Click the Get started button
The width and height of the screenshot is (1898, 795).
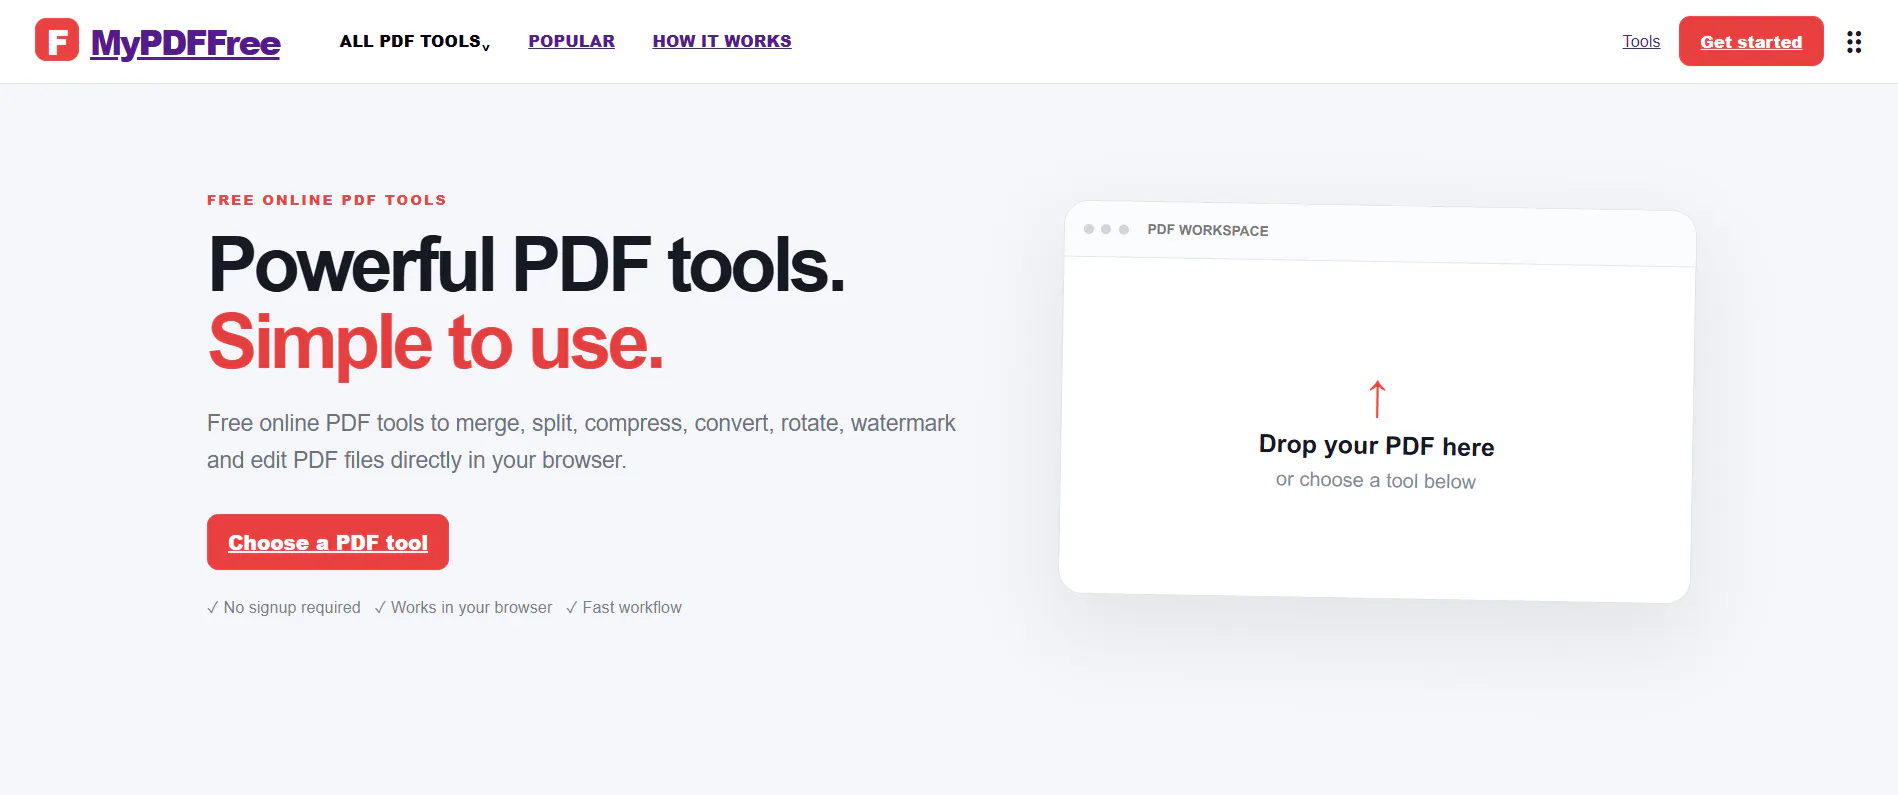tap(1751, 41)
